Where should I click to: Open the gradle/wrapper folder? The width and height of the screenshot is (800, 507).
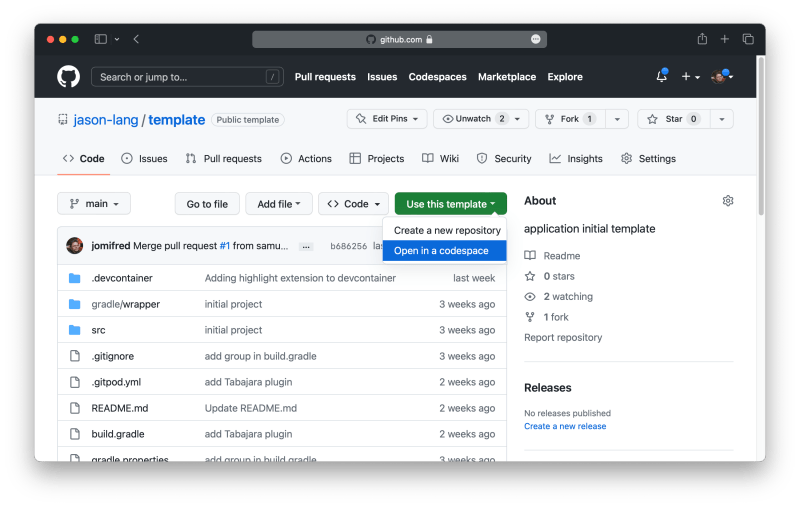pyautogui.click(x=126, y=304)
